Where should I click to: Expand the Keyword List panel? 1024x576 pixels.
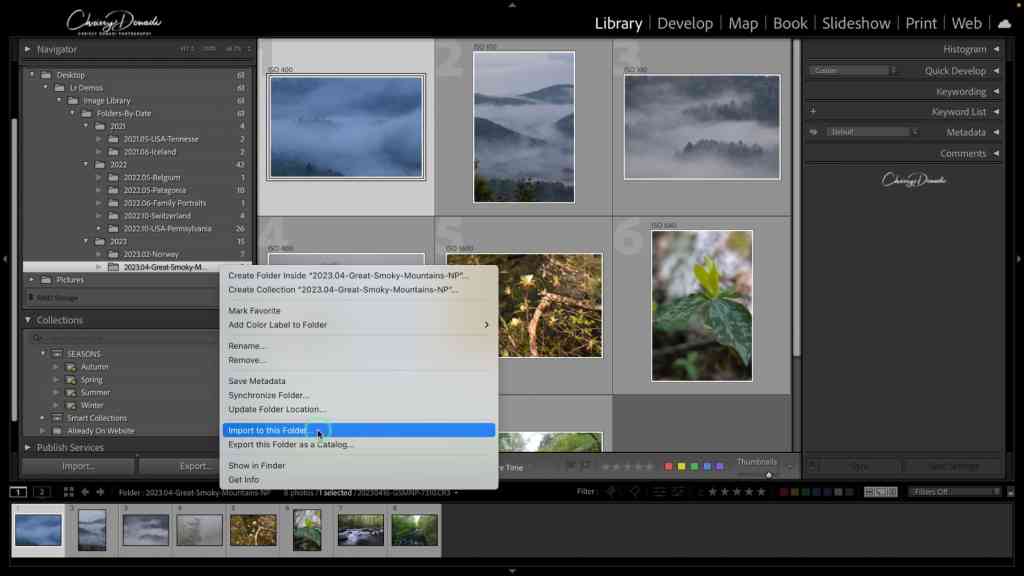(x=996, y=112)
